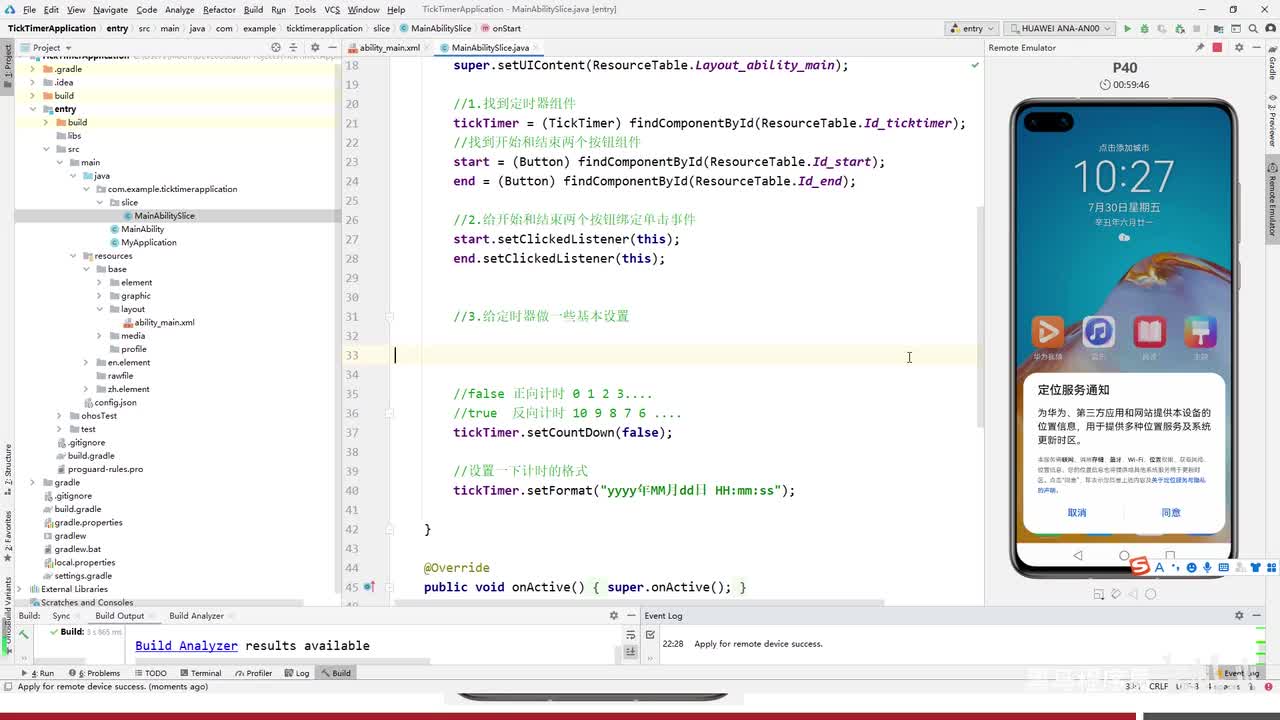Open the Refactor menu
The width and height of the screenshot is (1280, 720).
point(219,10)
